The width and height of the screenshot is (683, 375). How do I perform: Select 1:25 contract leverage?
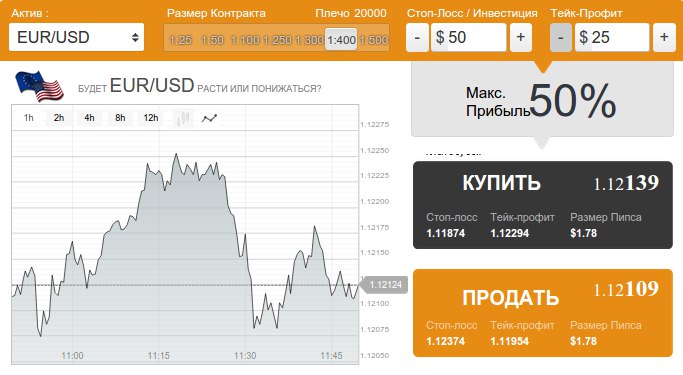point(180,40)
